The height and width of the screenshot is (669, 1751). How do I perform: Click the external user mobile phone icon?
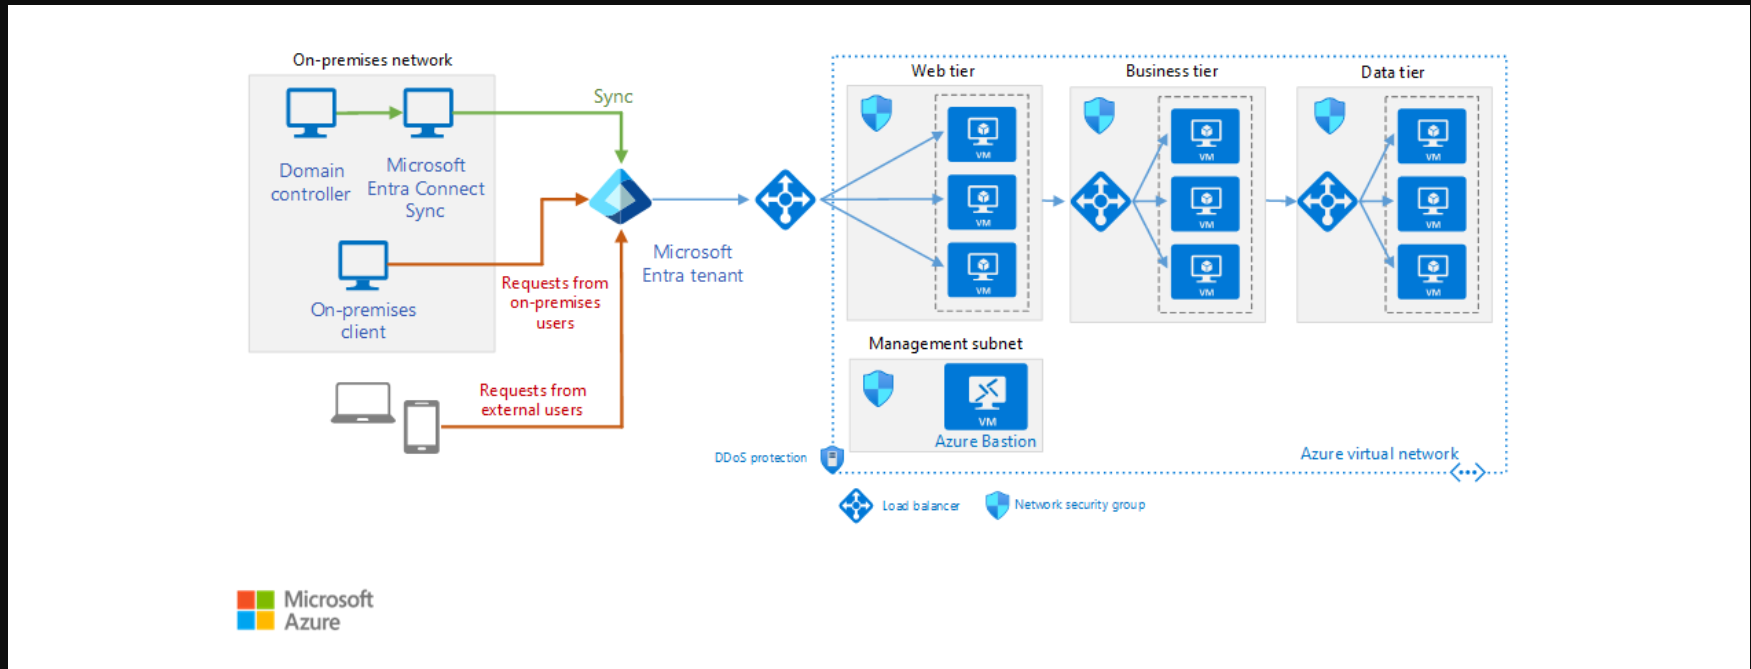pyautogui.click(x=422, y=427)
